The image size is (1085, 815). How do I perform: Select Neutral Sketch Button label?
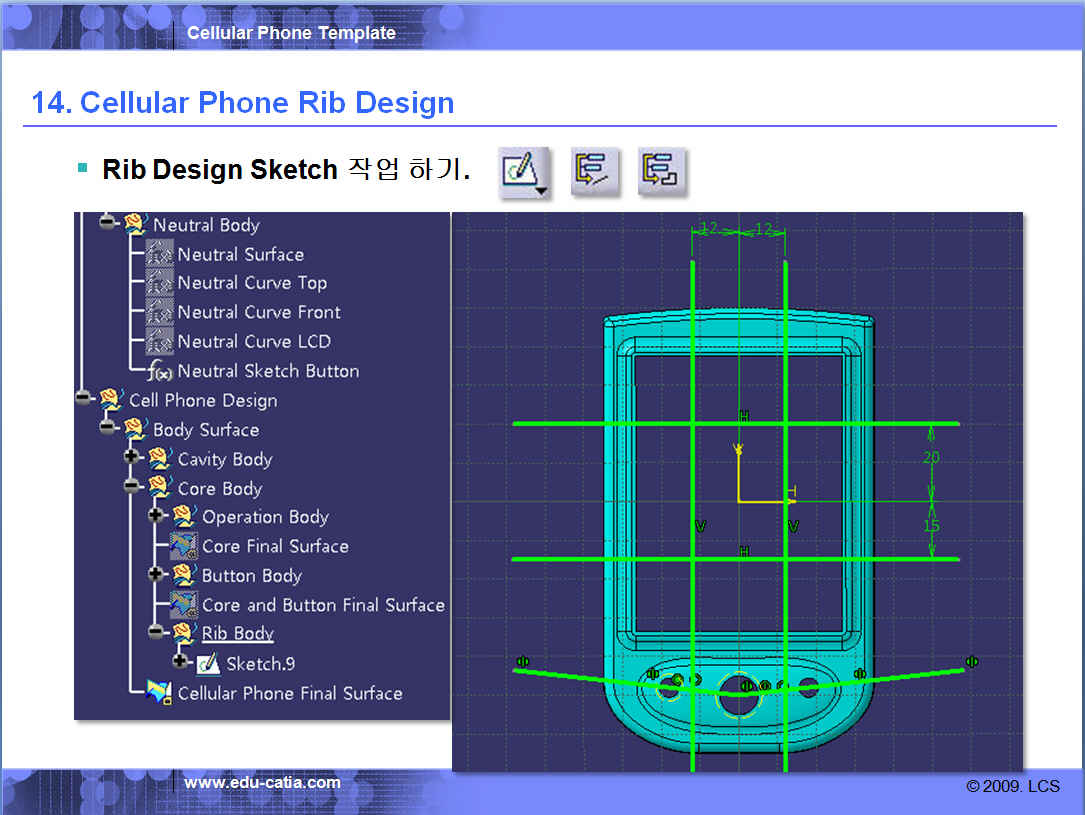[x=268, y=372]
